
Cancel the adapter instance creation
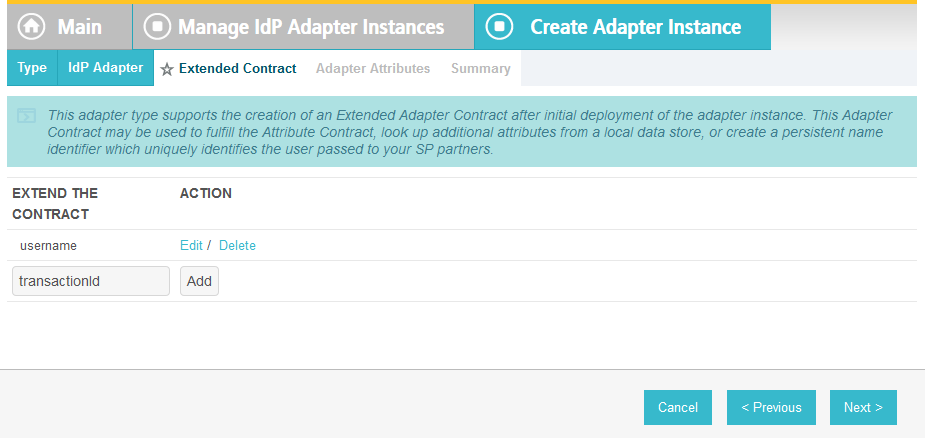(x=678, y=407)
